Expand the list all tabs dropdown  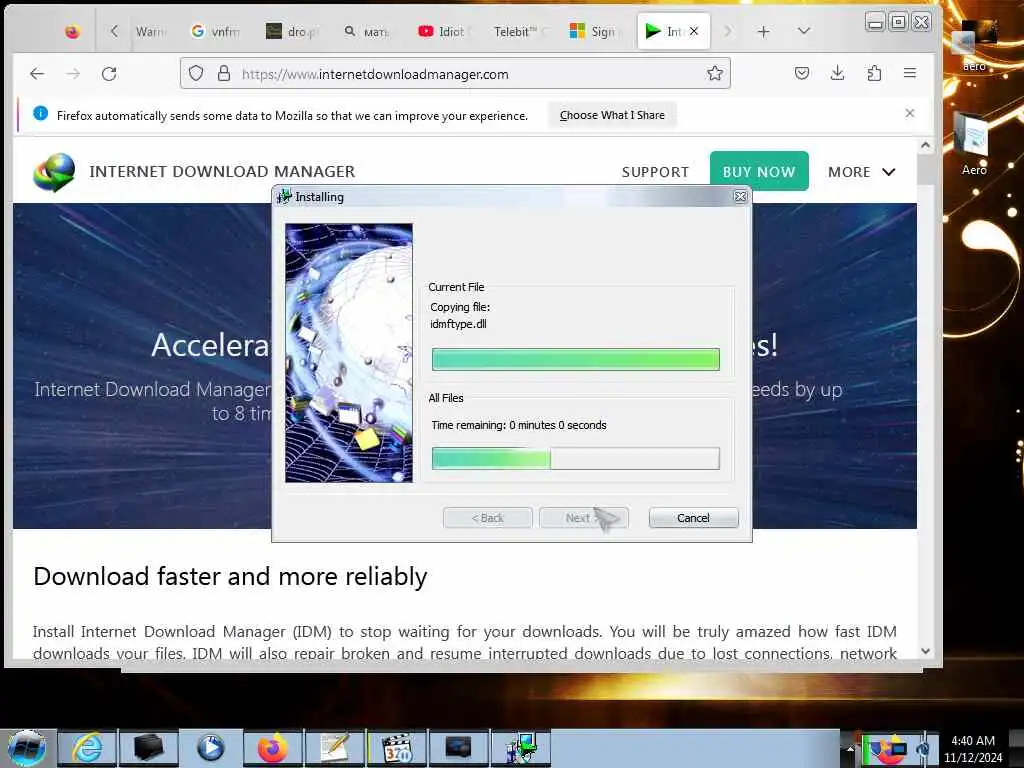[804, 31]
